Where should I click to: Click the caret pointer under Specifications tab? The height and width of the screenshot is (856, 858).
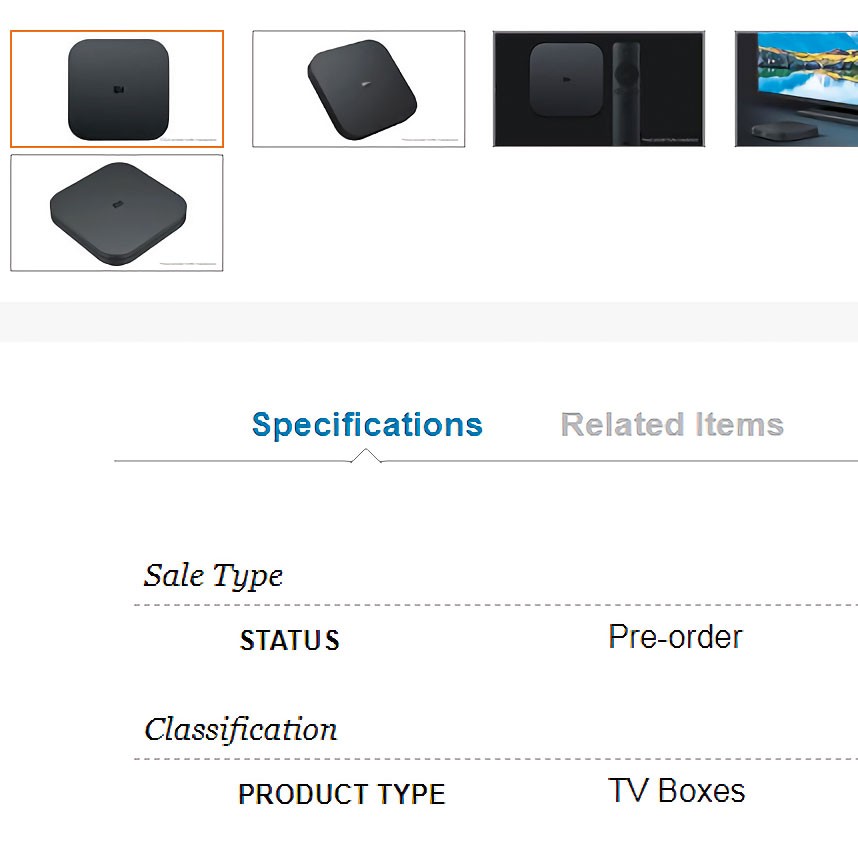367,456
